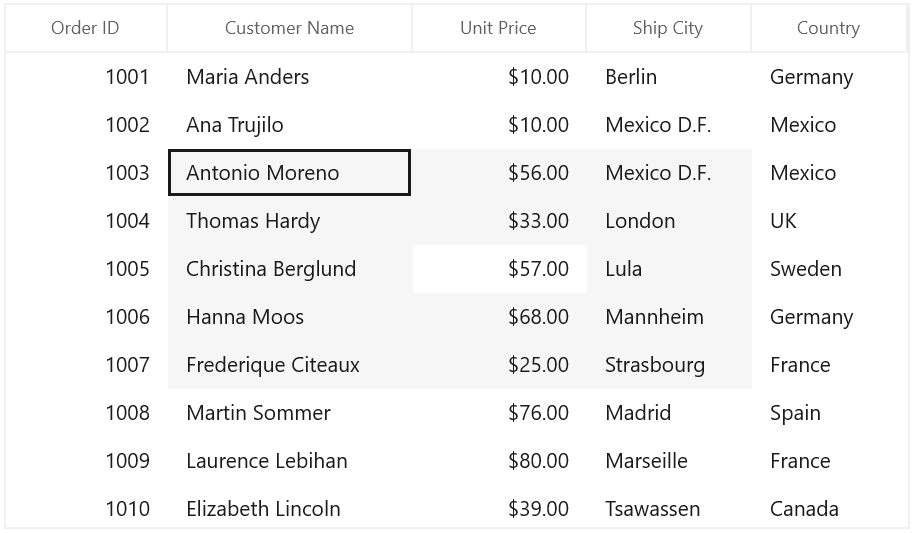Viewport: 914px width, 533px height.
Task: Select the Unit Price column header
Action: click(x=499, y=28)
